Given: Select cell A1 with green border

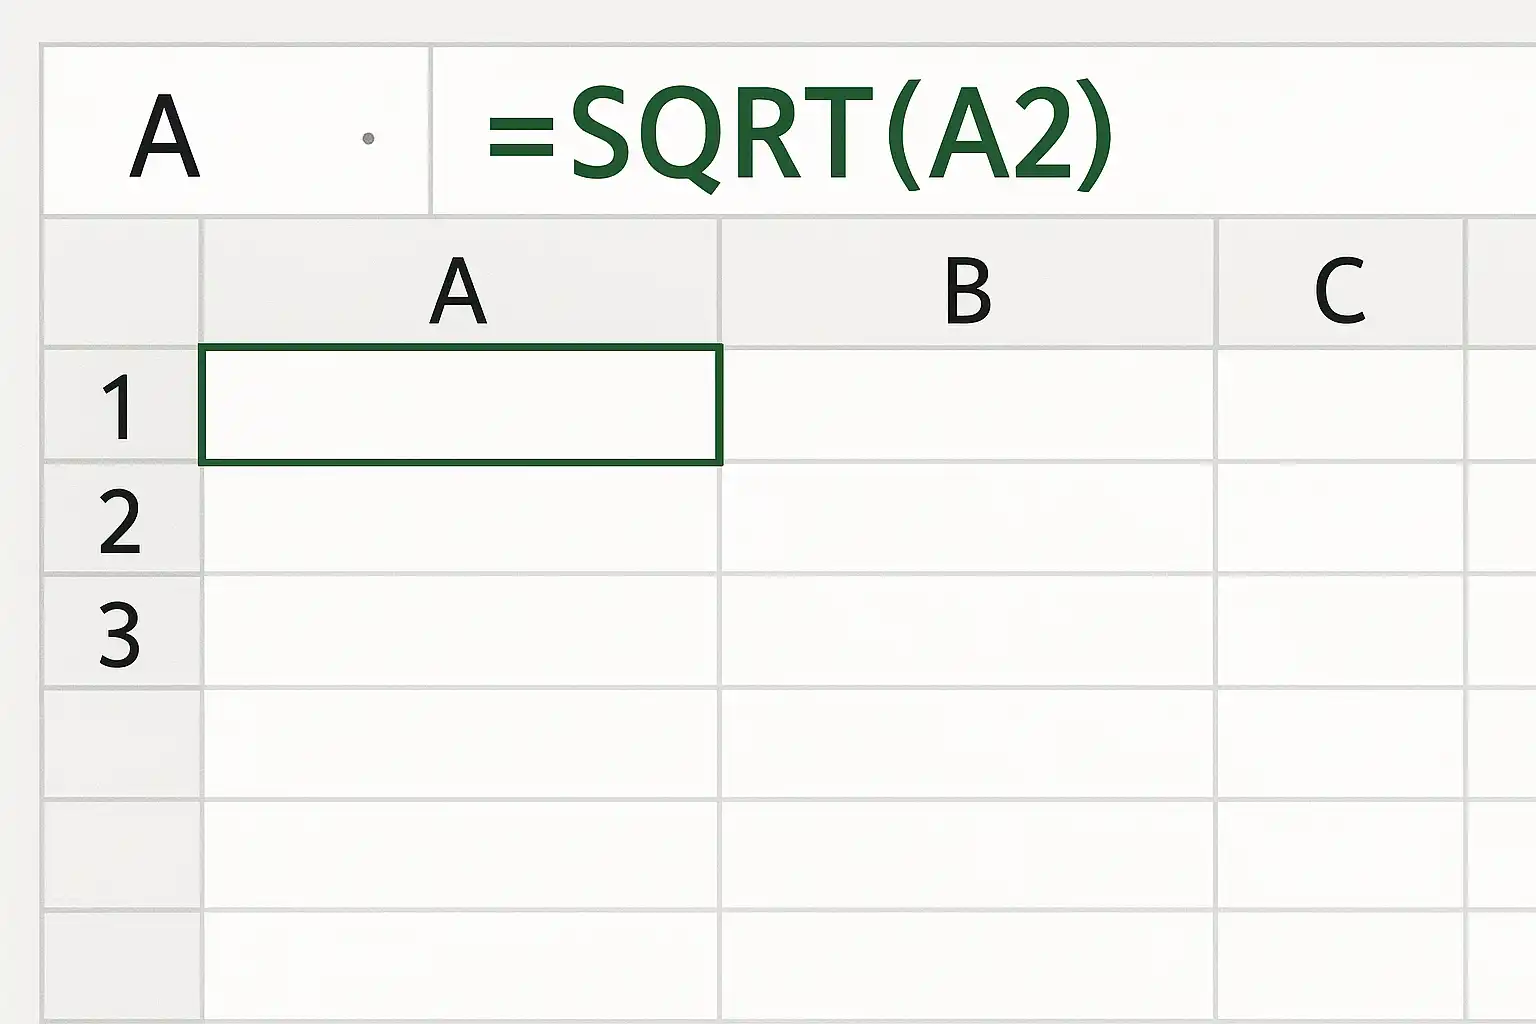Looking at the screenshot, I should coord(461,405).
